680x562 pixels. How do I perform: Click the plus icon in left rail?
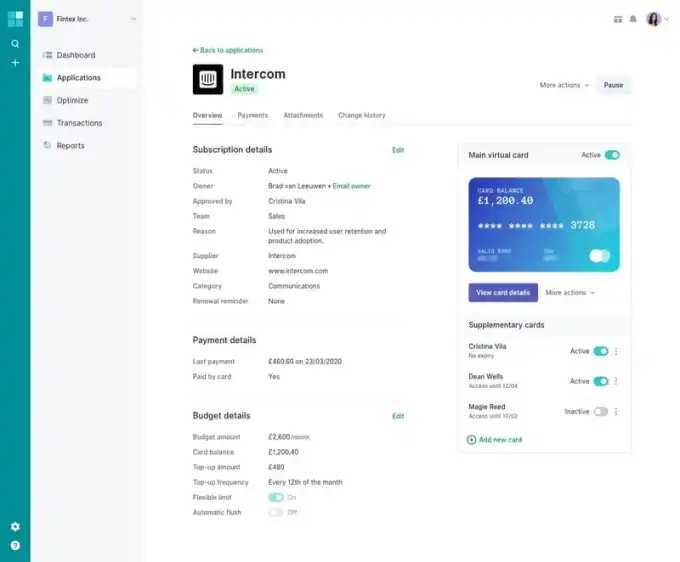point(15,62)
